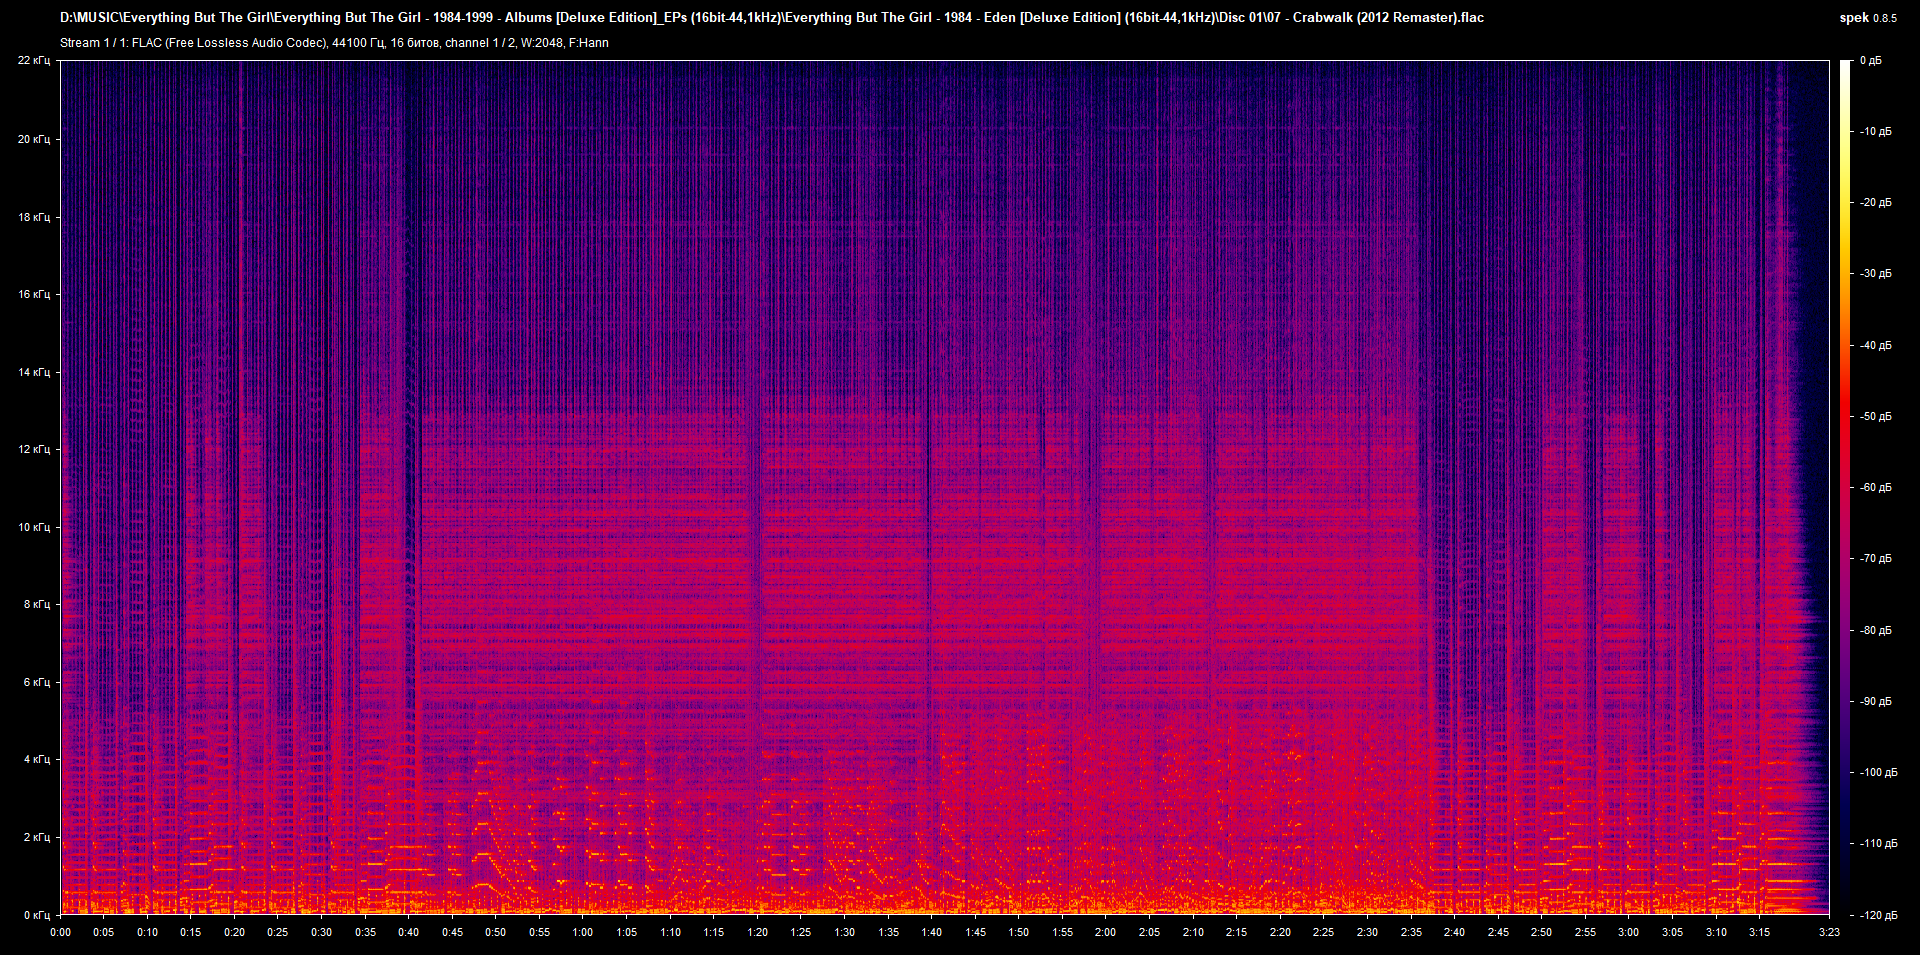Click the -60 дБ scale label
The image size is (1920, 955).
(1876, 488)
